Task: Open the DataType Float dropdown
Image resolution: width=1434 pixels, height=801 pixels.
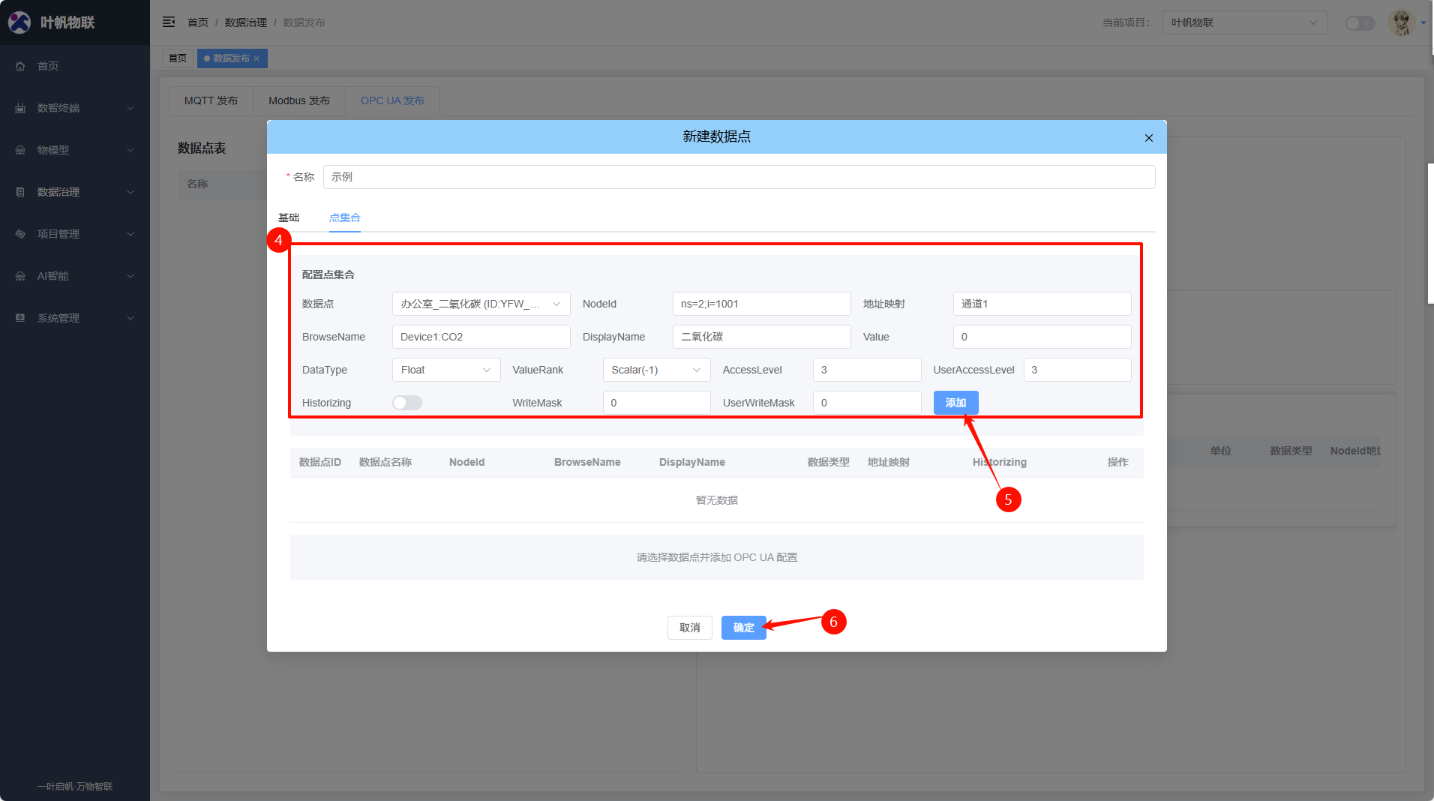Action: 445,370
